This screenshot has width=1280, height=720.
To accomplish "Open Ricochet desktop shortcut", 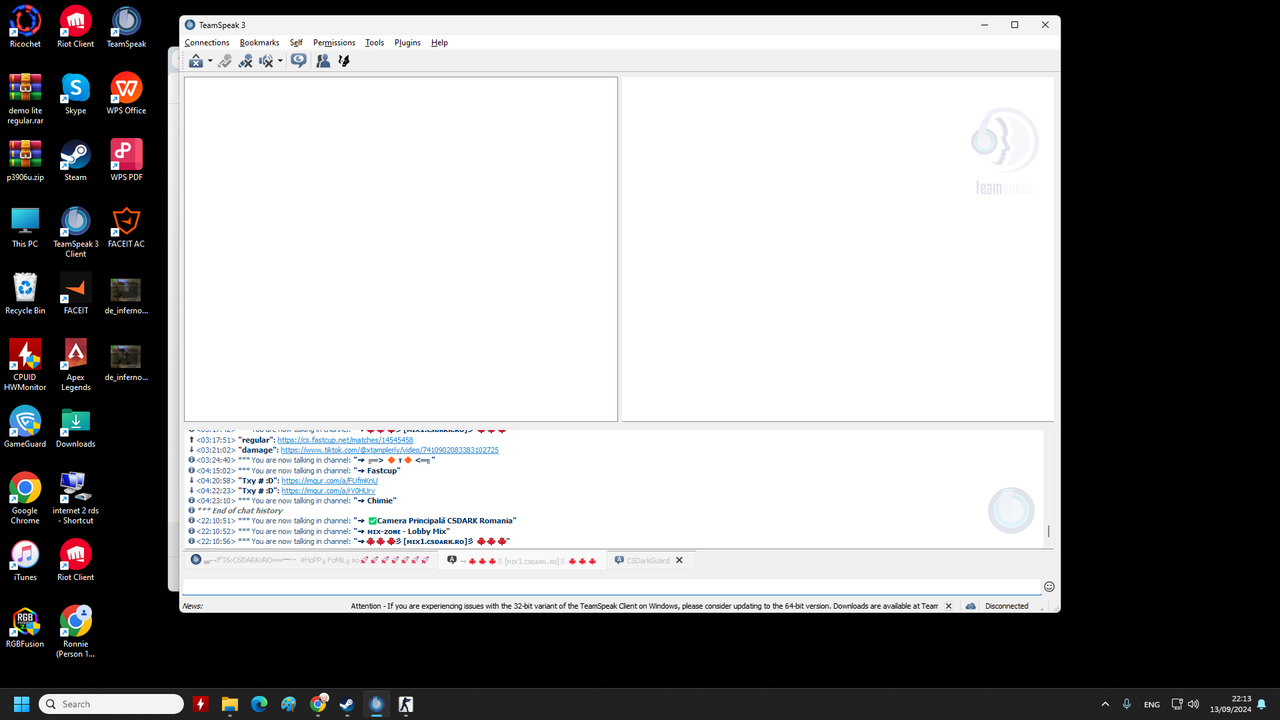I will [25, 27].
